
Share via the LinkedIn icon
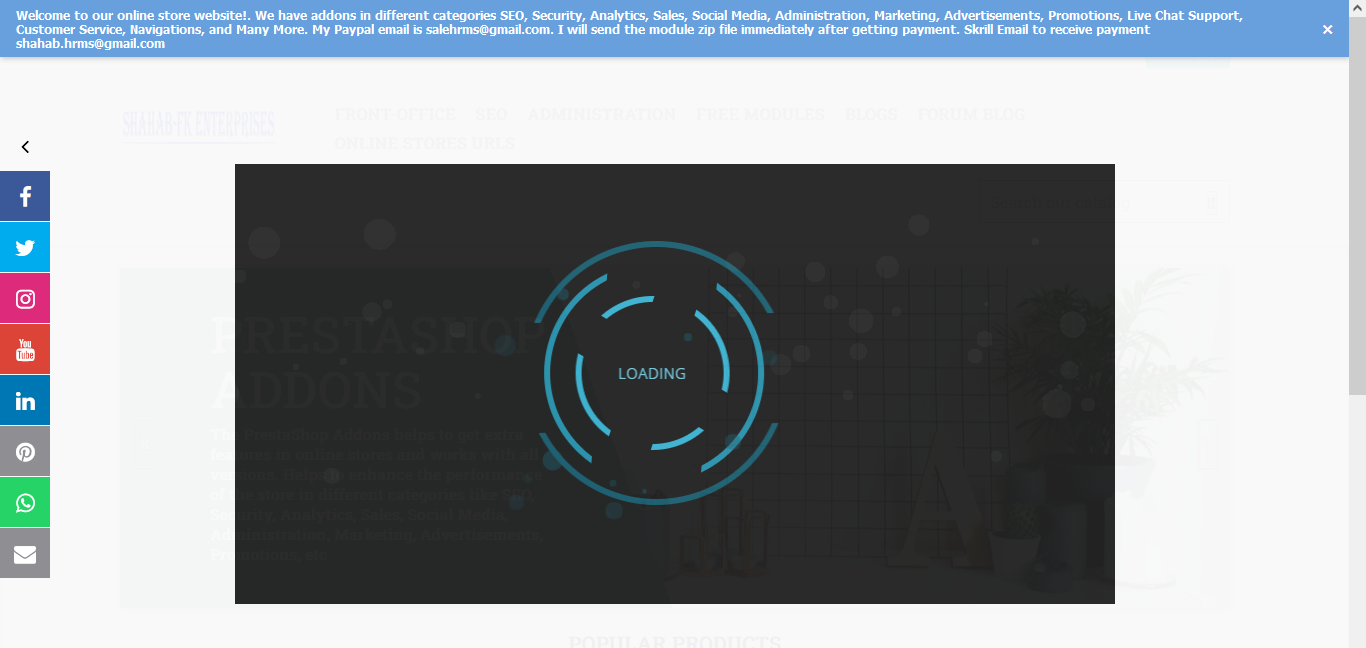(25, 400)
